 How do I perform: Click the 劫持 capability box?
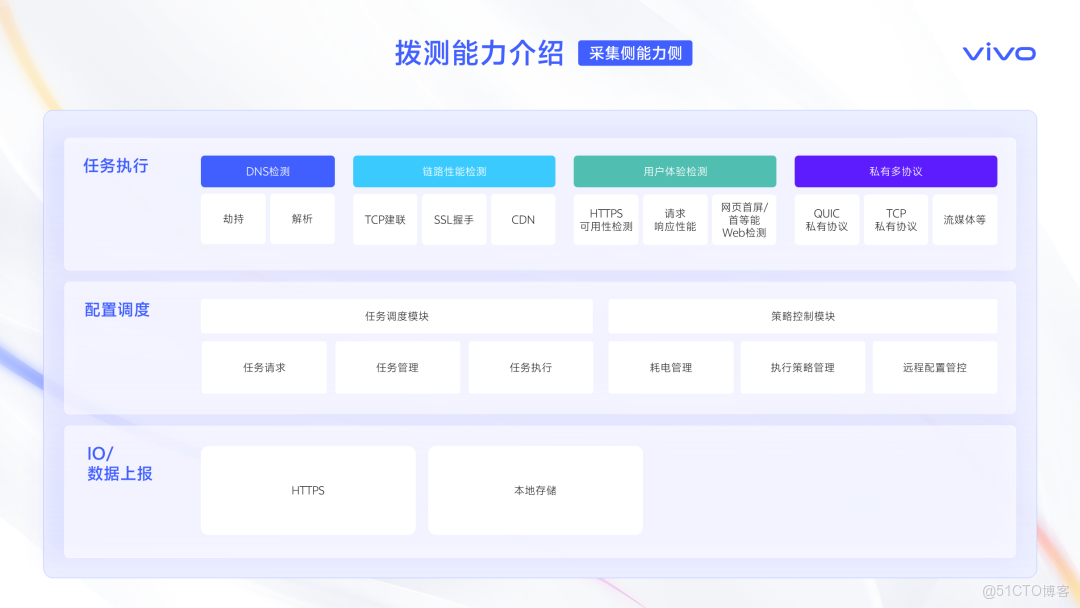click(233, 219)
